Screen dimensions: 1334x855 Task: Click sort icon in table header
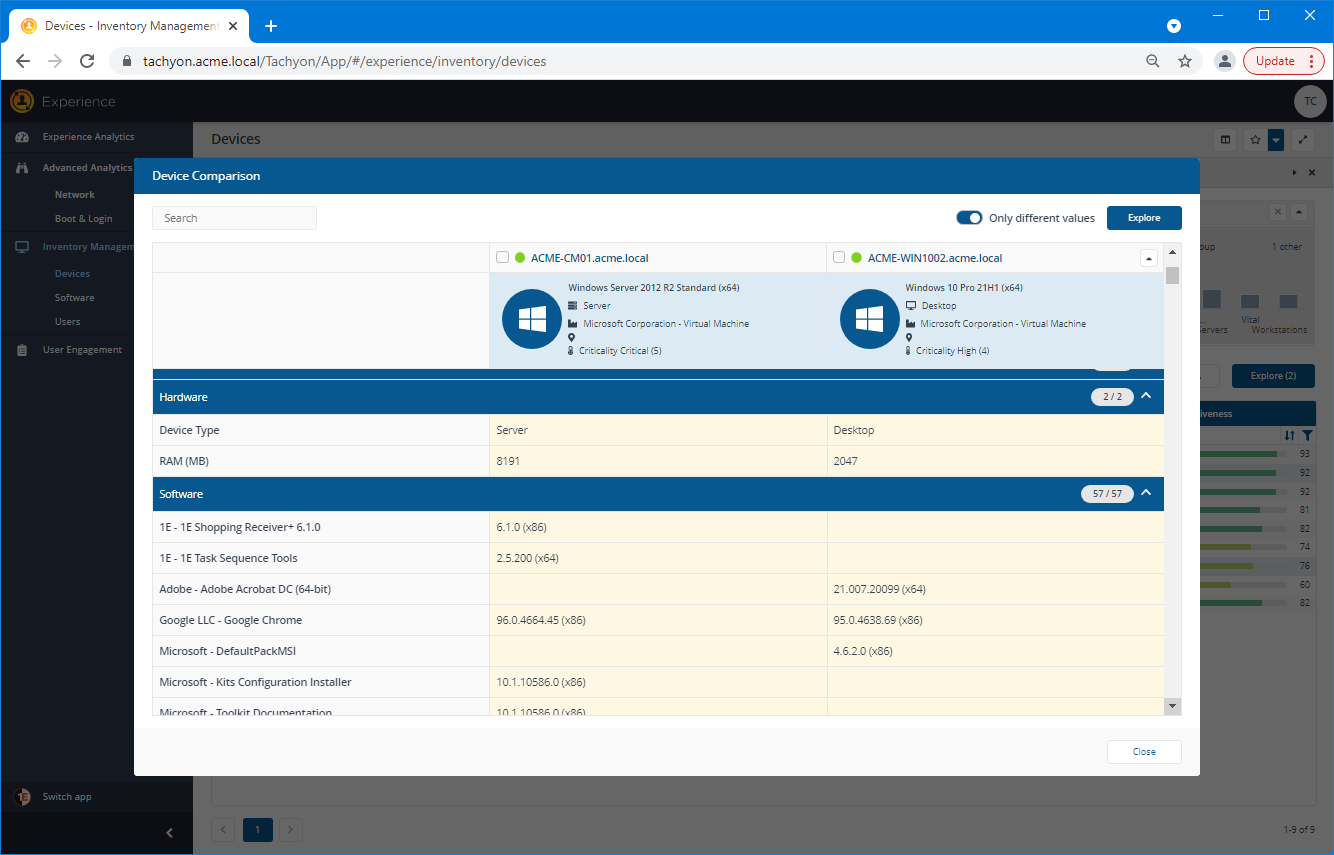1290,436
